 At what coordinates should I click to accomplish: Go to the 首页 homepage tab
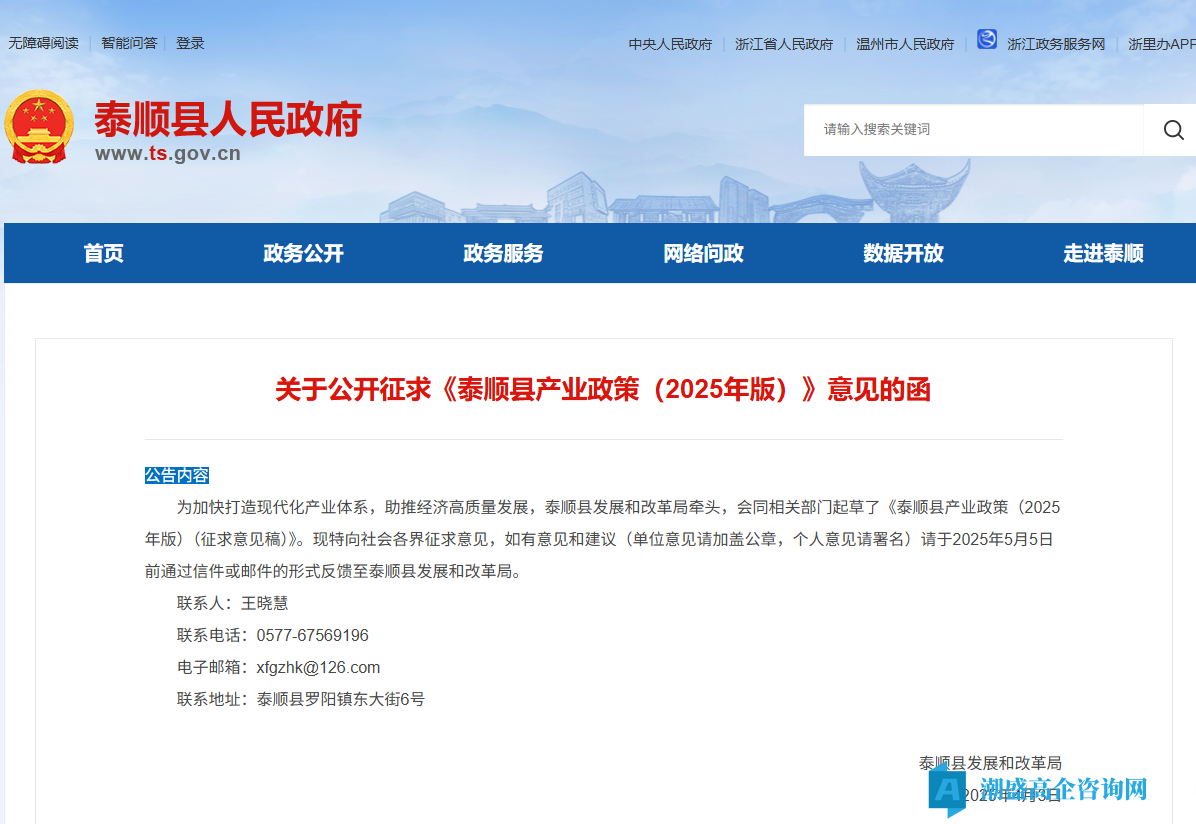coord(103,254)
